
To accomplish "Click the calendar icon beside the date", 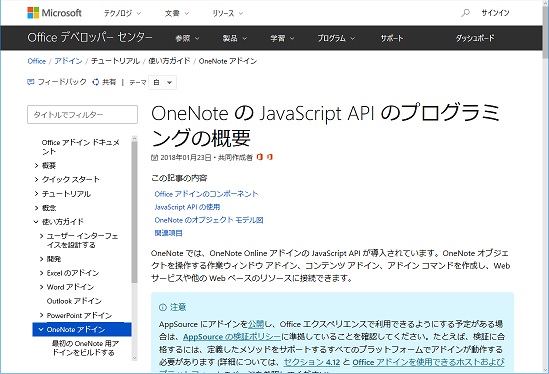I will click(154, 157).
